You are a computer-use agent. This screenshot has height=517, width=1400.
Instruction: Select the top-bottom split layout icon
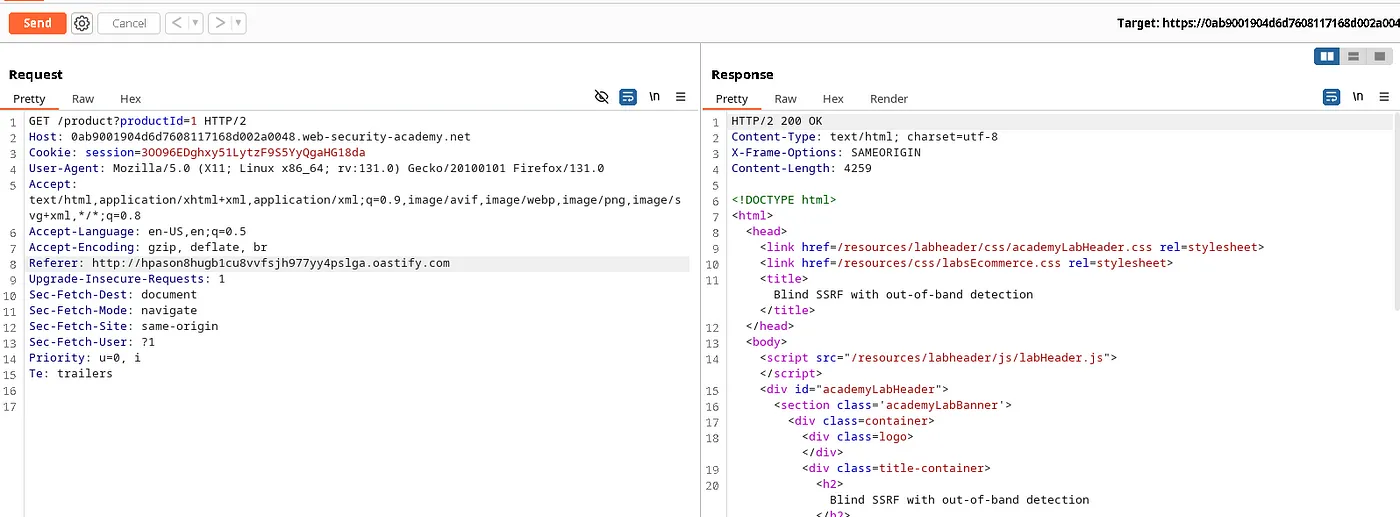(1353, 57)
